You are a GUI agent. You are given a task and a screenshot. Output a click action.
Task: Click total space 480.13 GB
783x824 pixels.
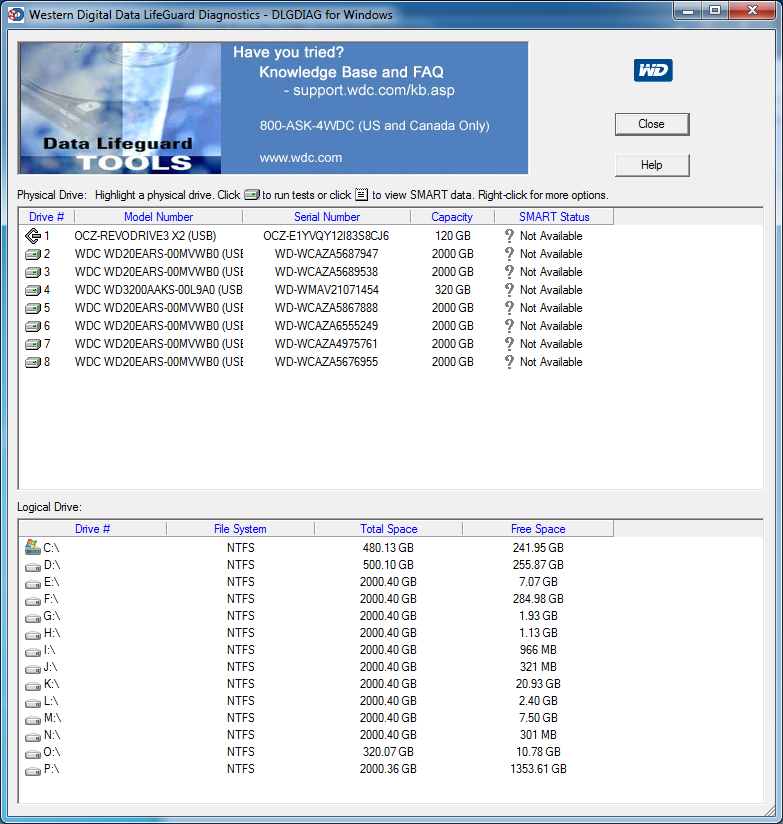(x=388, y=548)
